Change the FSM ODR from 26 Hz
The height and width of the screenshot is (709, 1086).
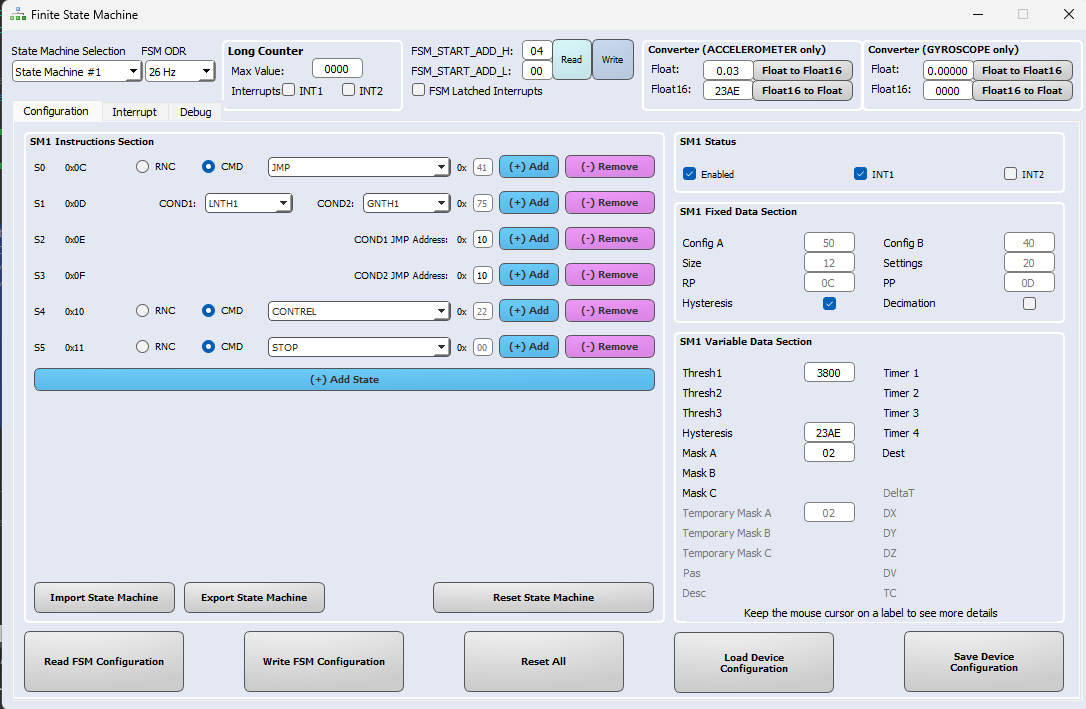tap(179, 71)
